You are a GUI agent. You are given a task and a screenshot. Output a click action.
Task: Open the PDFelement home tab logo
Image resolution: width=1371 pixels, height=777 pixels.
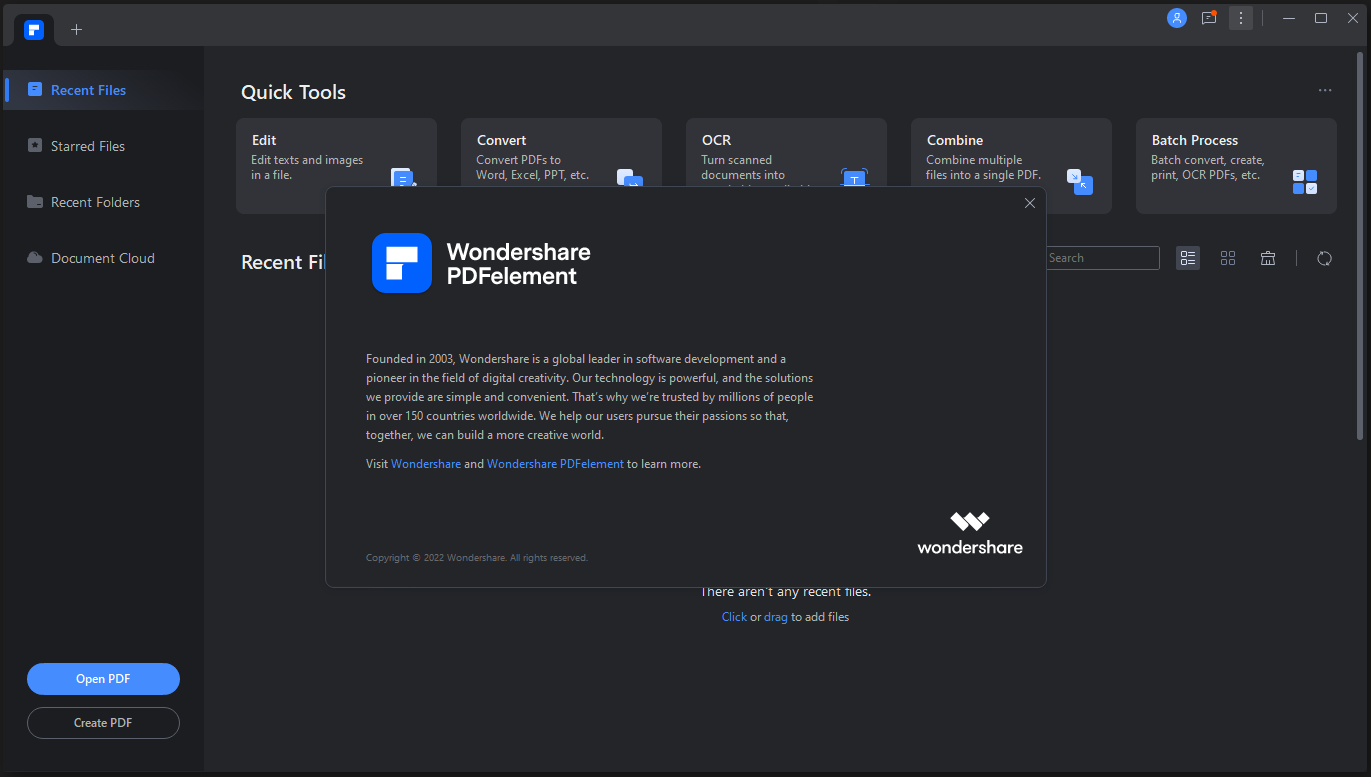point(34,29)
